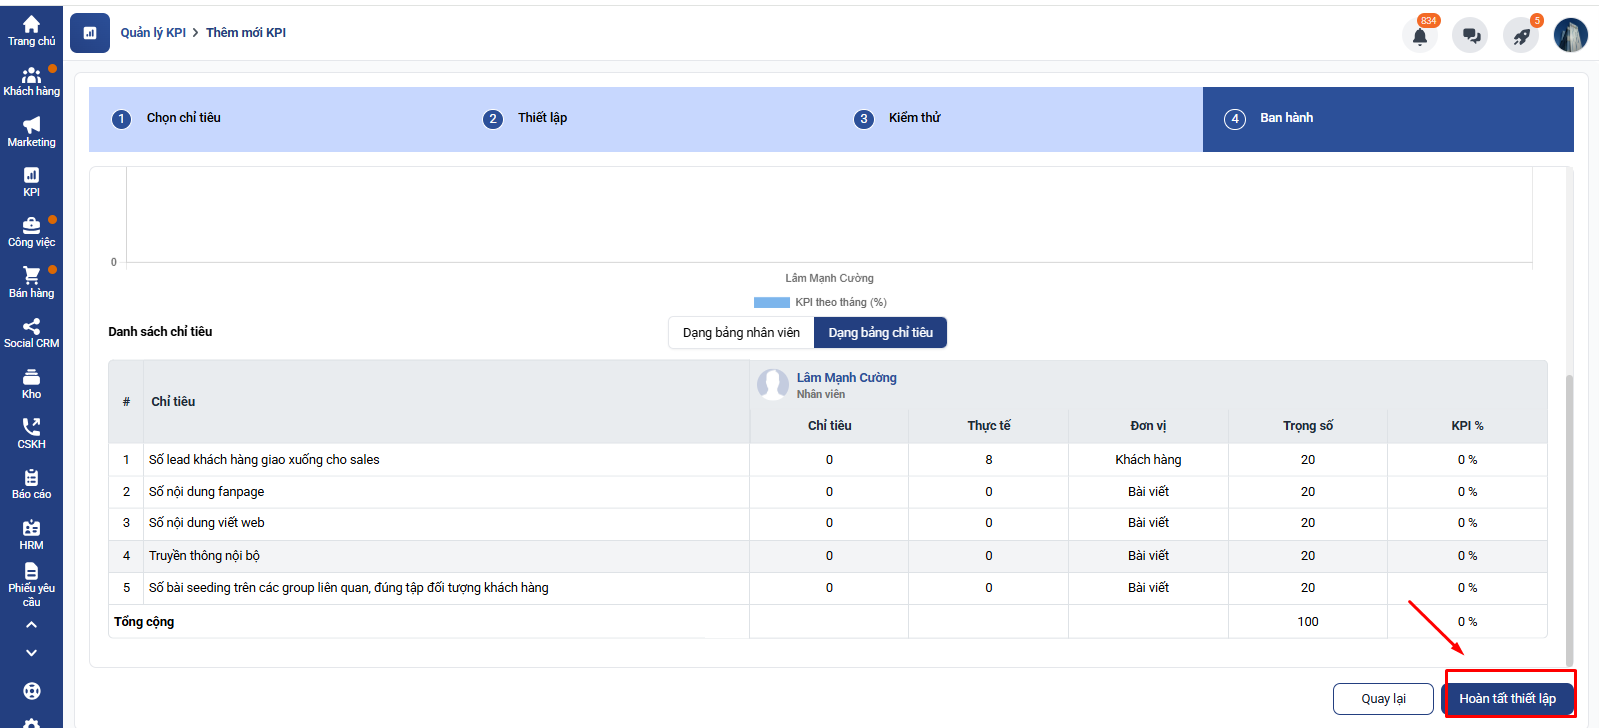Viewport: 1599px width, 728px height.
Task: Click Hoàn tất thiết lập button
Action: coord(1507,699)
